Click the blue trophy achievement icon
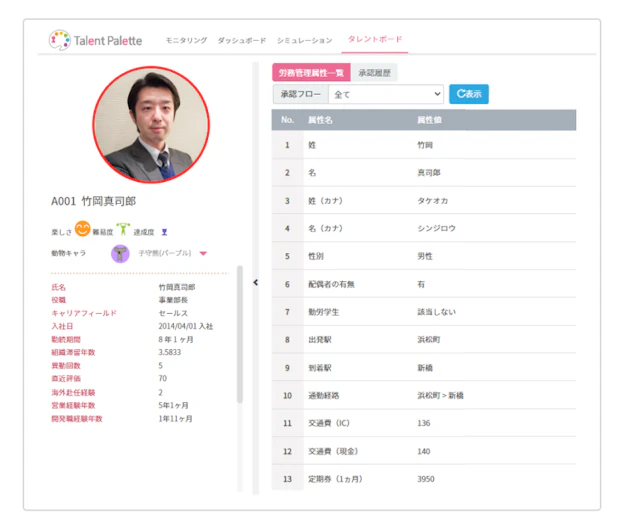Image resolution: width=624 pixels, height=530 pixels. [164, 232]
